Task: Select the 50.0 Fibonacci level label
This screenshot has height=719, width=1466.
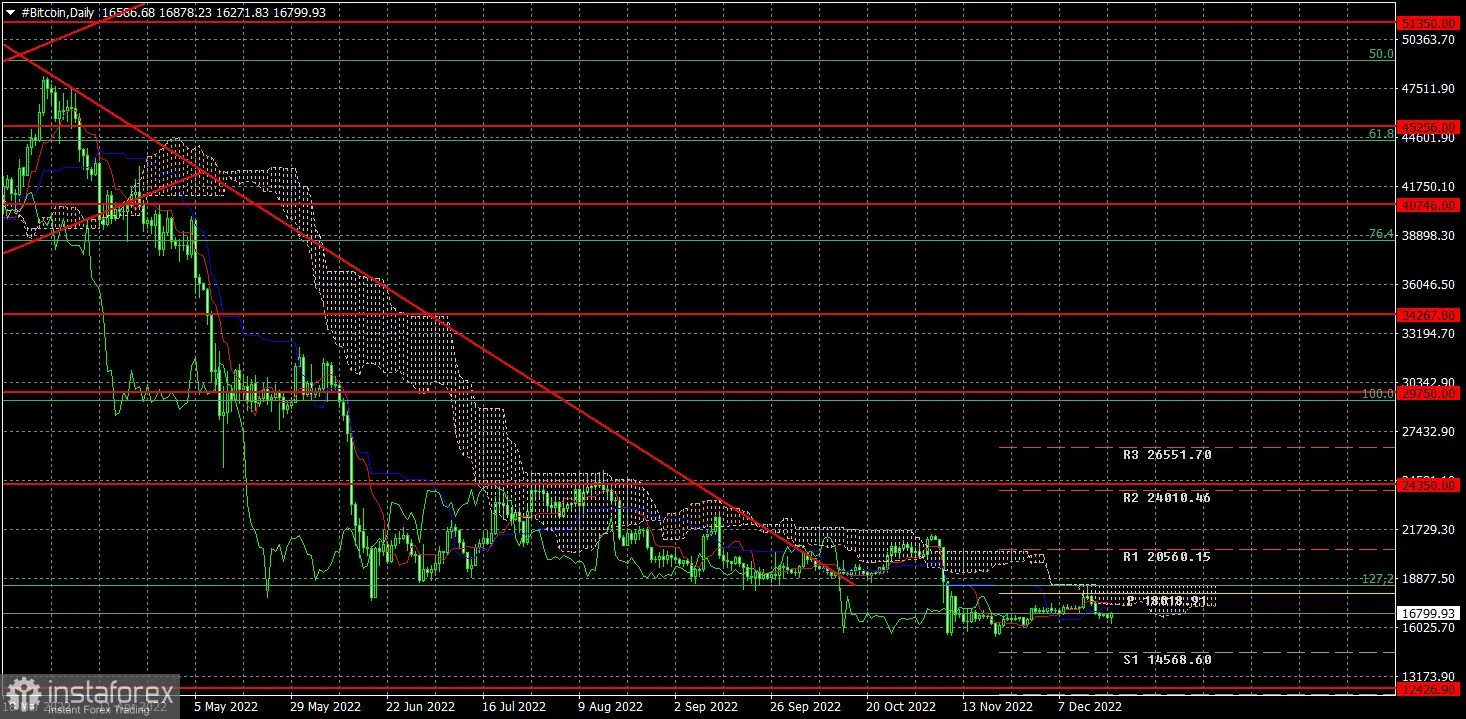Action: [1382, 54]
